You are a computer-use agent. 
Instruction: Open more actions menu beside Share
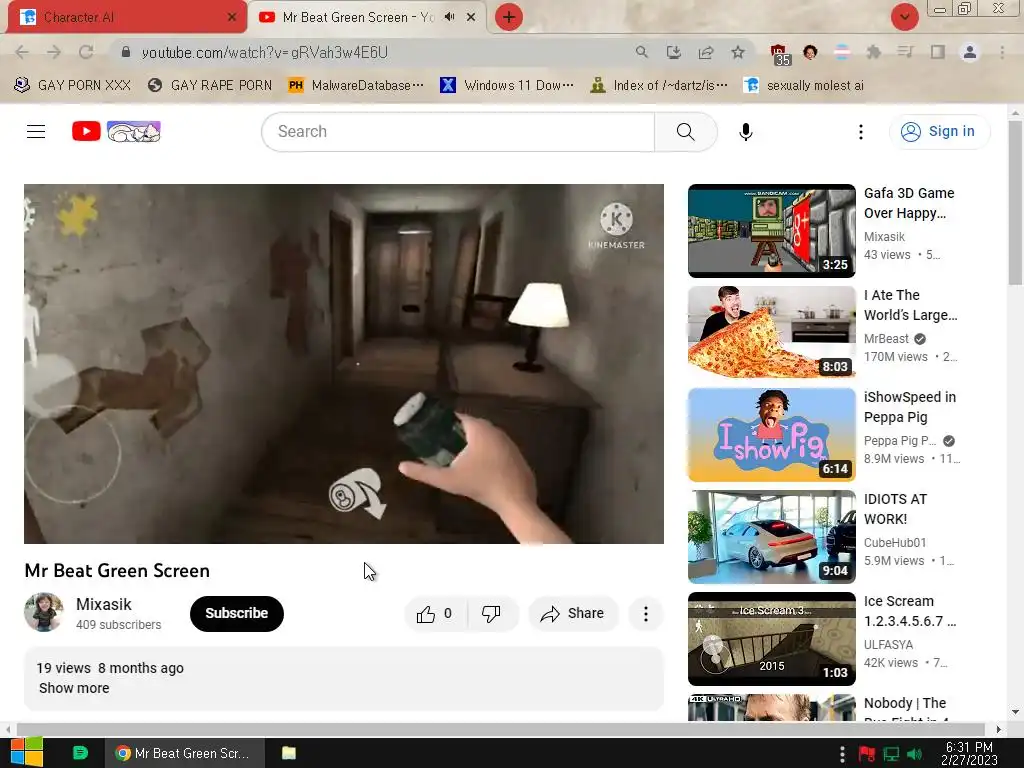coord(645,613)
